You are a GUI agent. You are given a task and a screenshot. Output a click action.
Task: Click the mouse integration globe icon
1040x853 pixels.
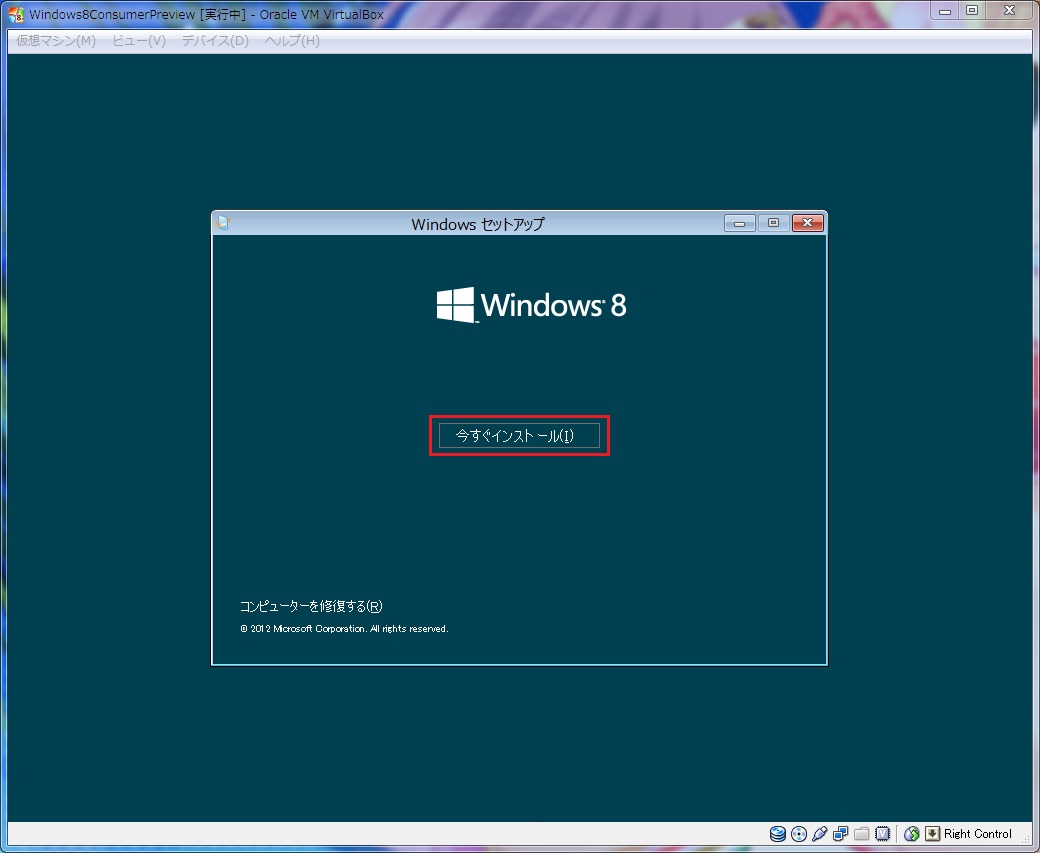pos(912,834)
